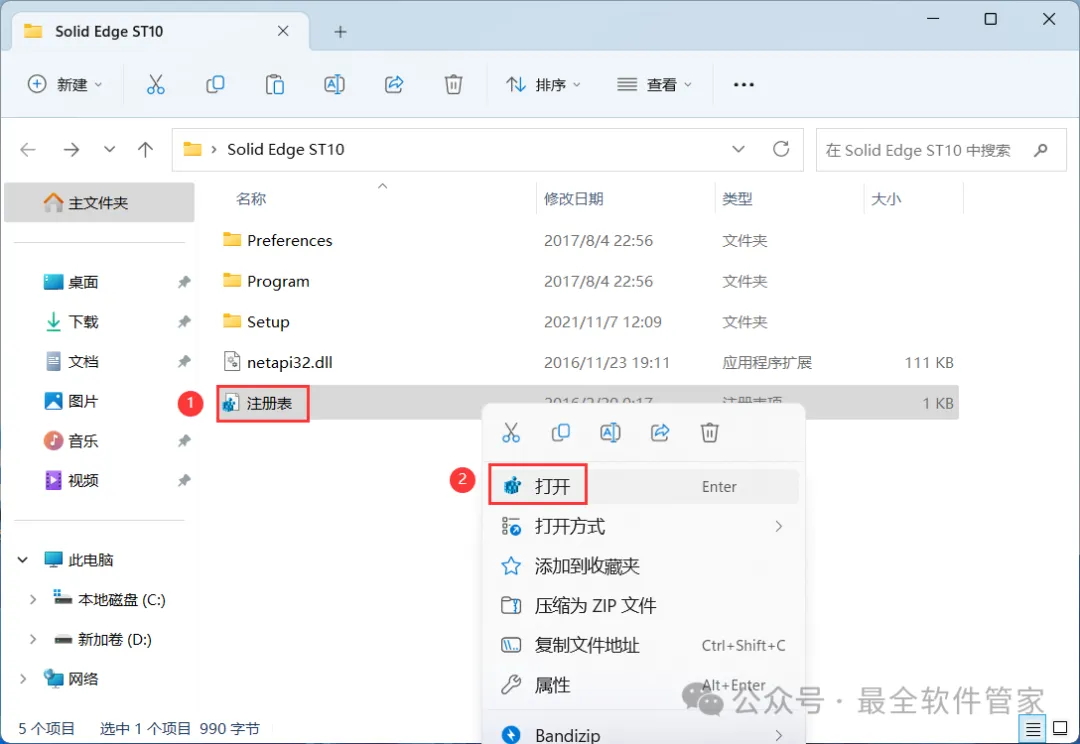Select 复制文件地址 menu entry
Image resolution: width=1080 pixels, height=744 pixels.
pyautogui.click(x=643, y=645)
